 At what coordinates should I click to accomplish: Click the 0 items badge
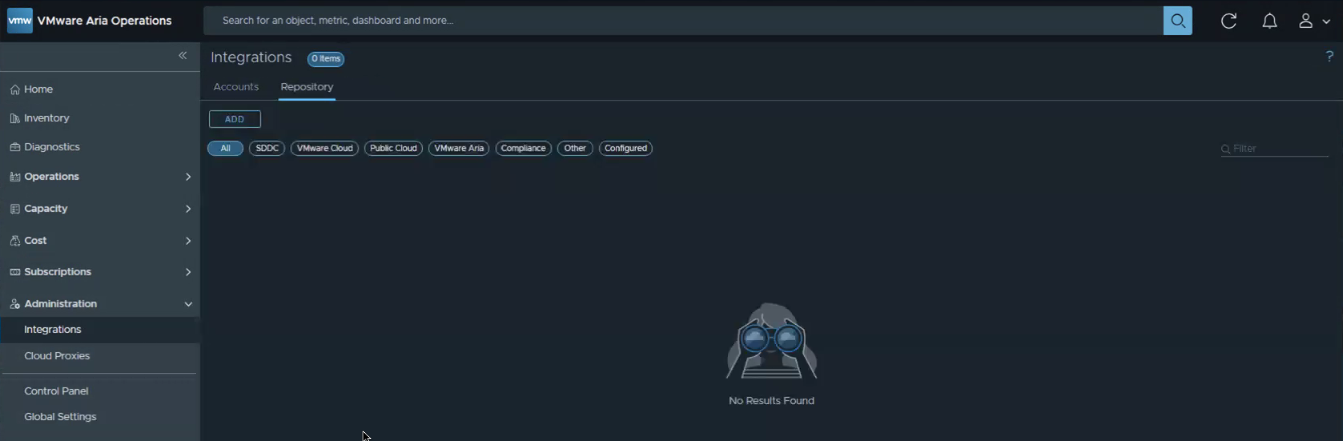coord(326,59)
